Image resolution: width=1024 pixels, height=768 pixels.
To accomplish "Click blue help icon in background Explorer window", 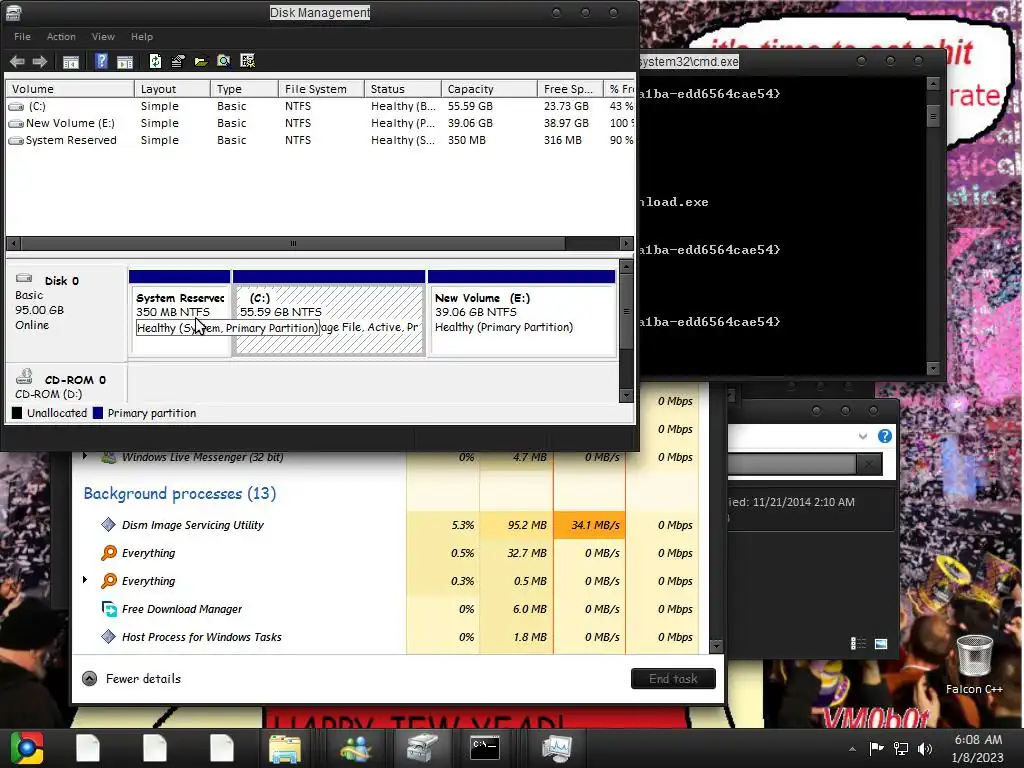I will [x=885, y=436].
